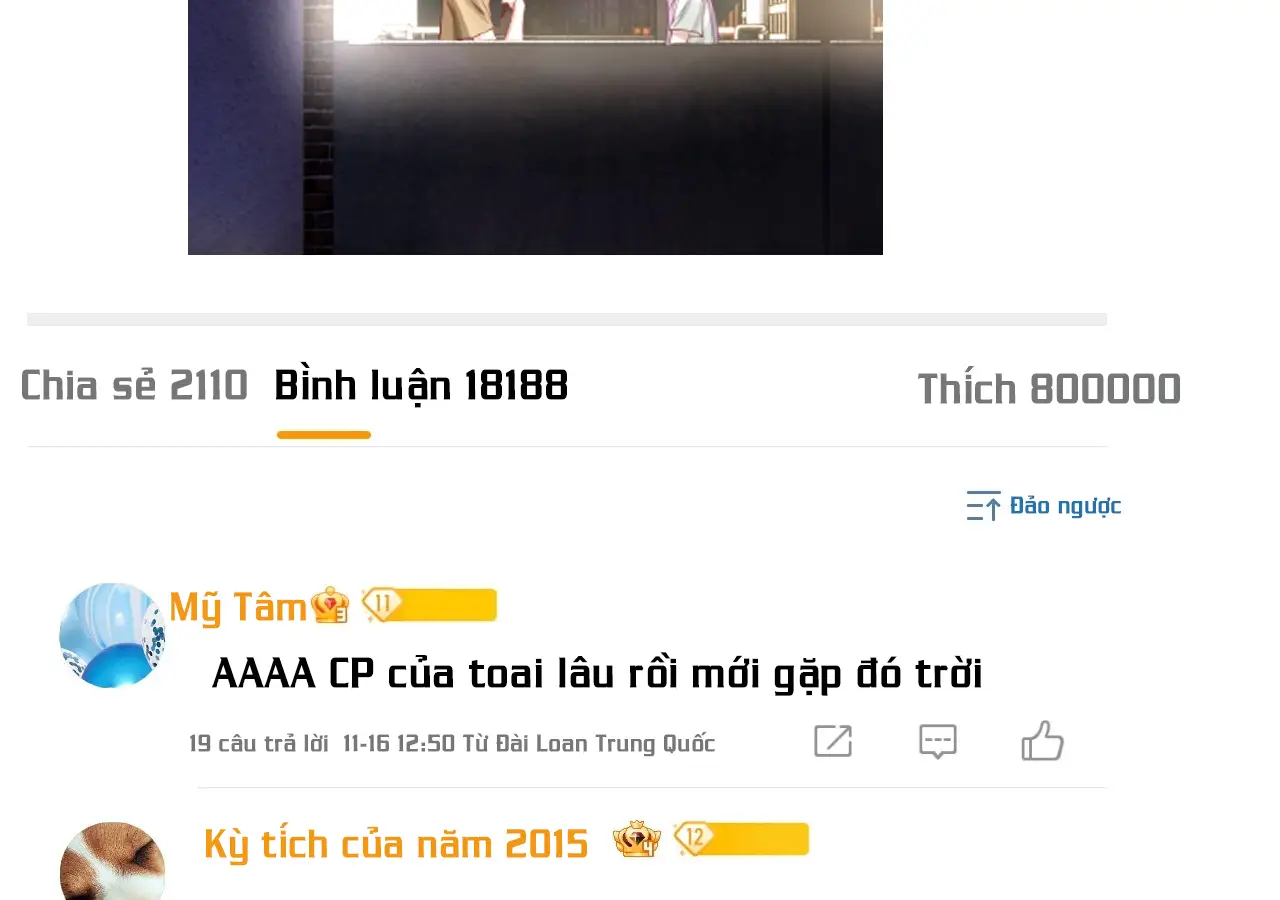Screen dimensions: 1280x900
Task: Click the comic panel image at the top
Action: pyautogui.click(x=535, y=127)
